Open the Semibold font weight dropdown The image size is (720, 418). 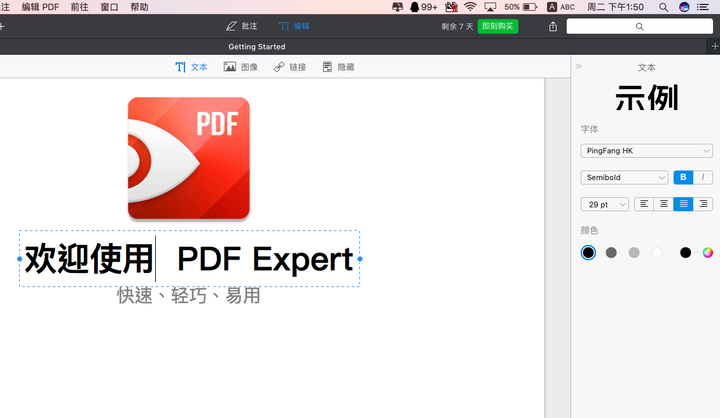[x=624, y=177]
